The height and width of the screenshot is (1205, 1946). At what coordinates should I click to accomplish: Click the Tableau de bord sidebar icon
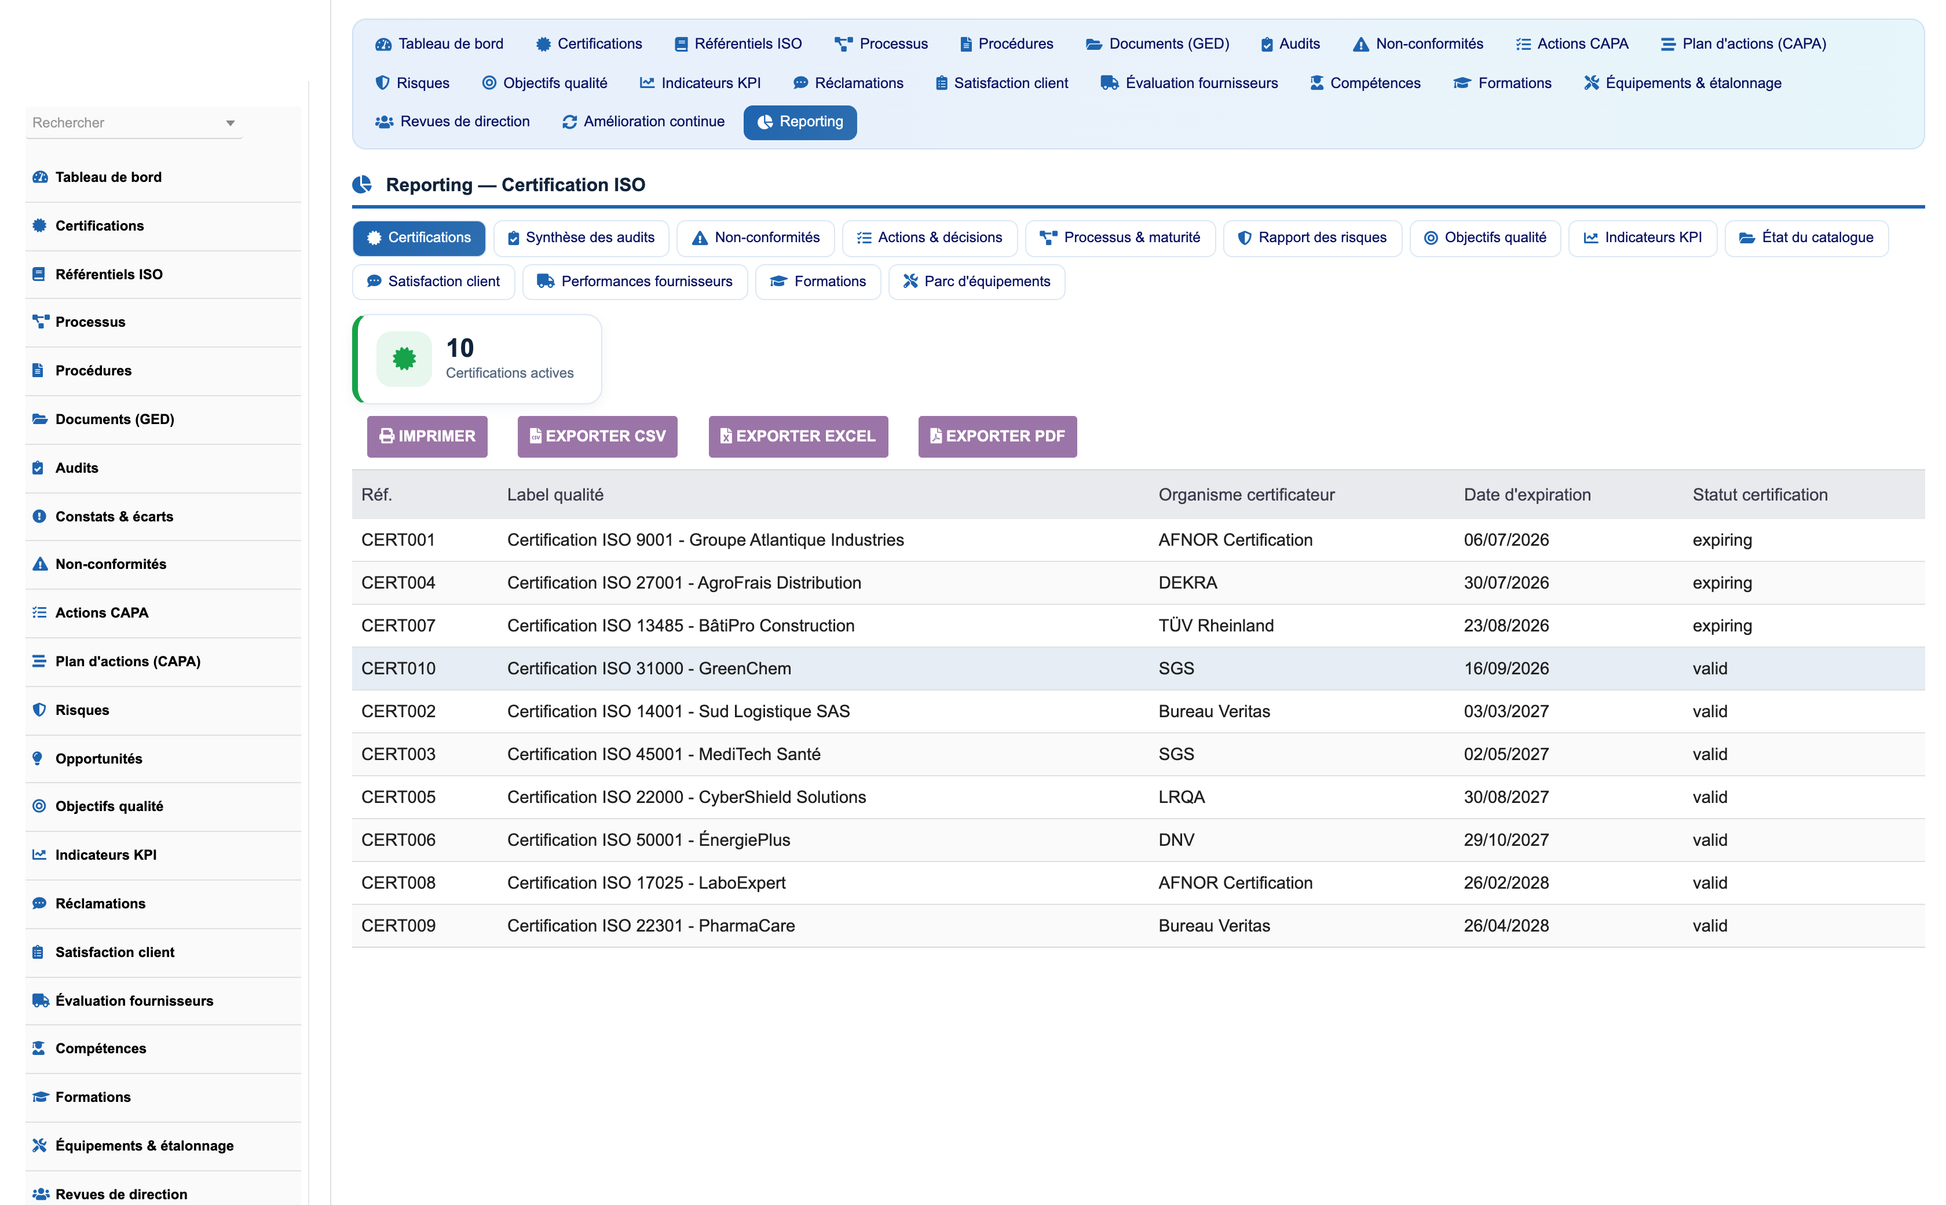(40, 177)
